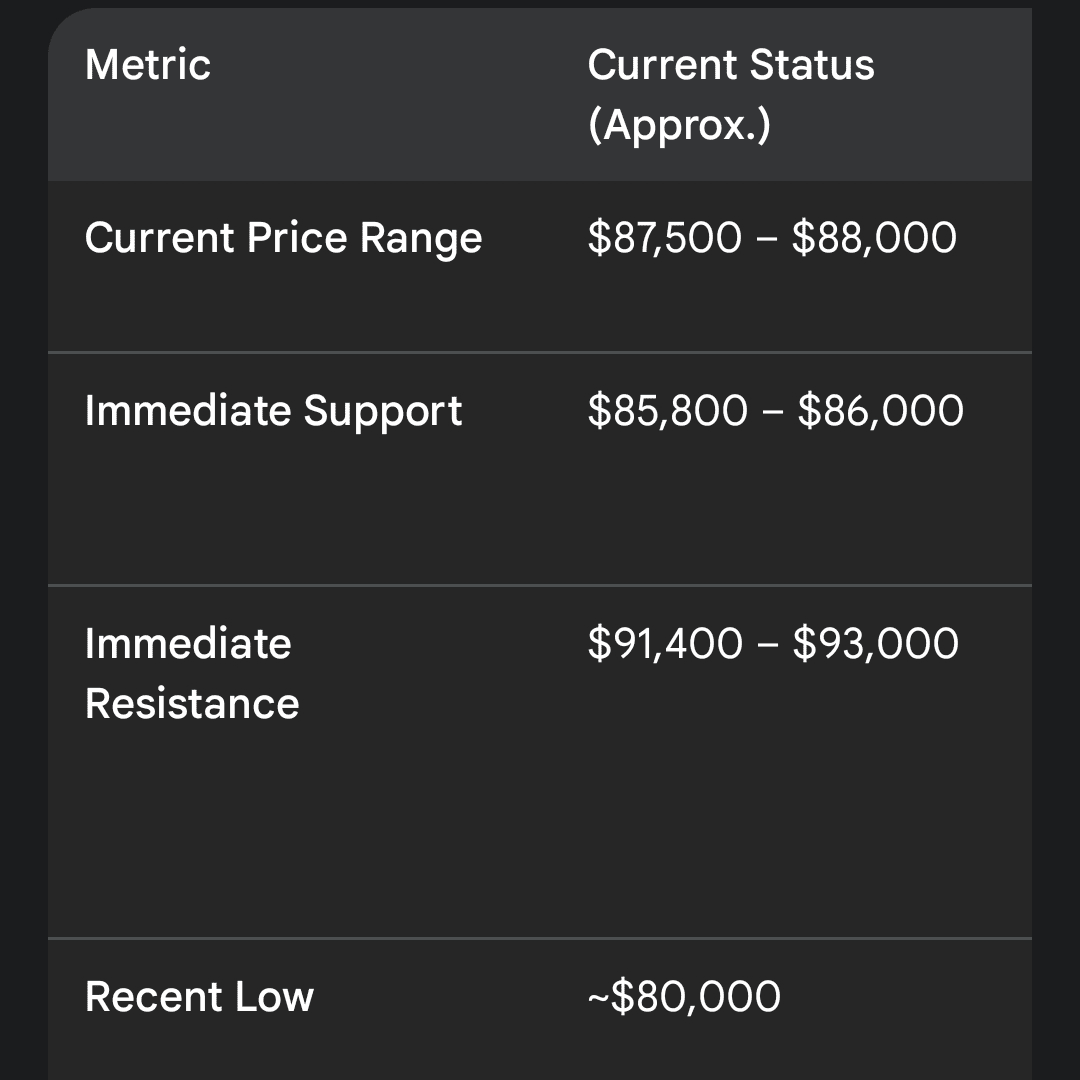
Task: Select the ~$80,000 recent low value
Action: pyautogui.click(x=684, y=998)
